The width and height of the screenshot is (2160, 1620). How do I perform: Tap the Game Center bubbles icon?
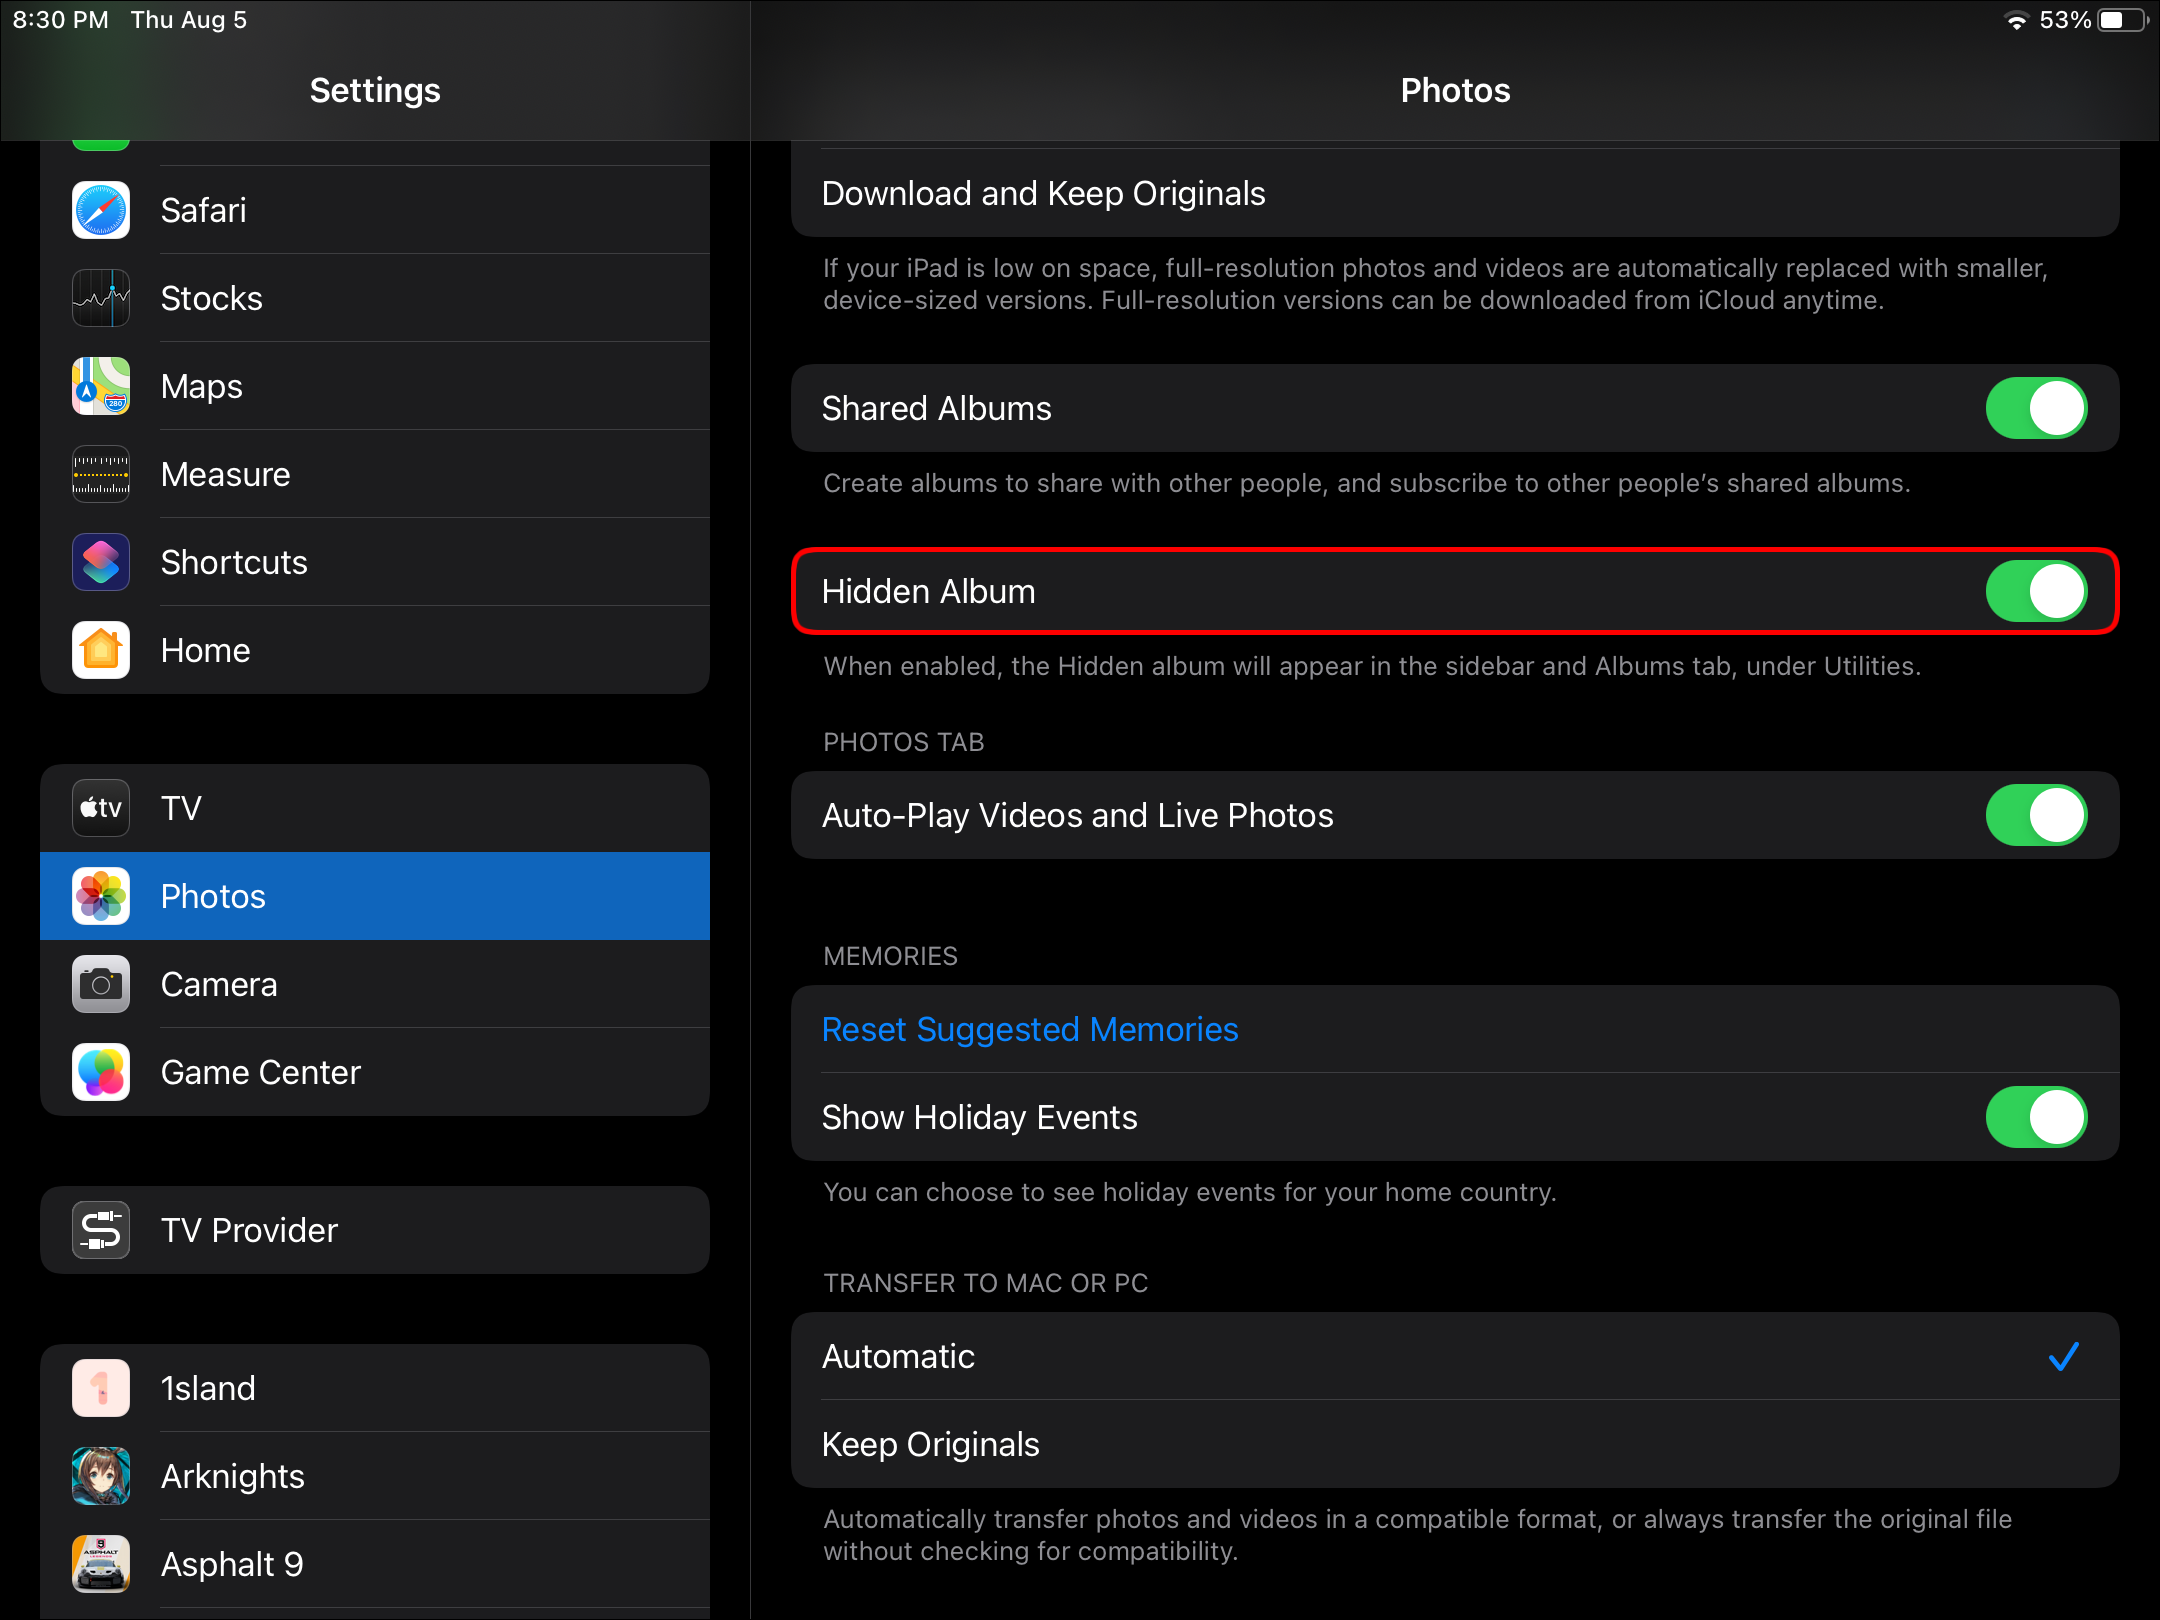(101, 1072)
